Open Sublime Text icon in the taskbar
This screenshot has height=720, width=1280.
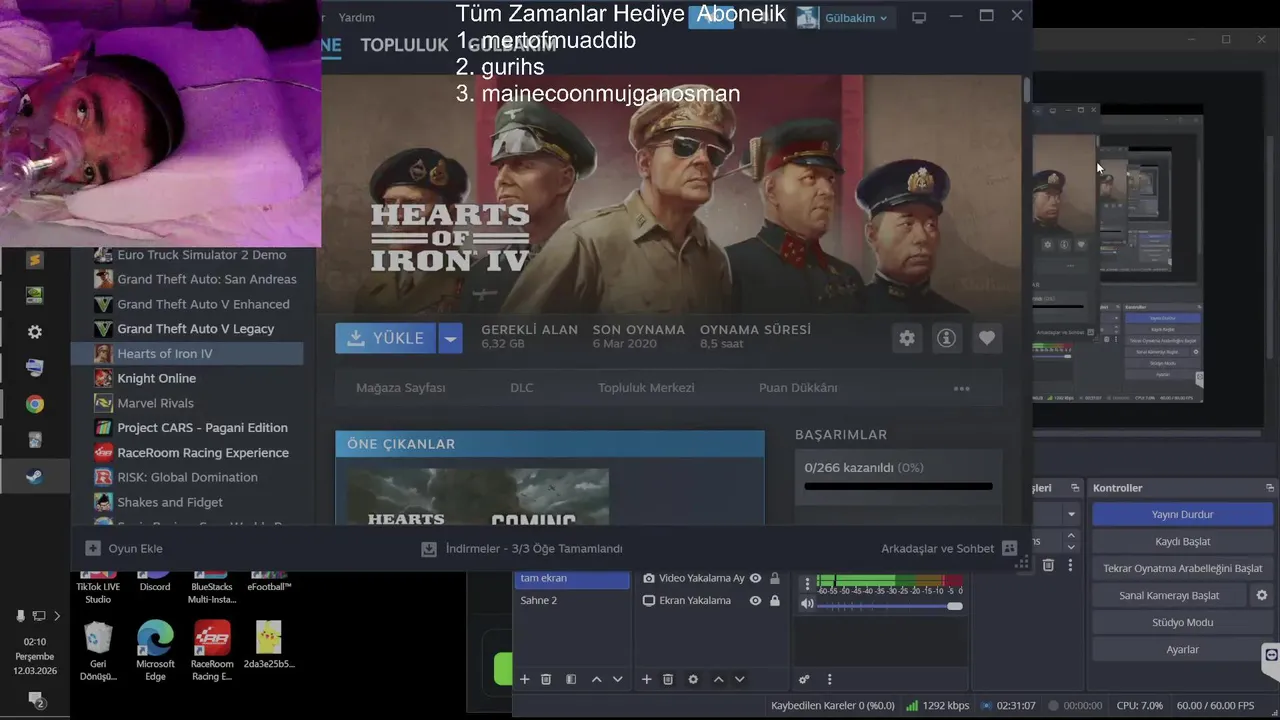(x=35, y=260)
